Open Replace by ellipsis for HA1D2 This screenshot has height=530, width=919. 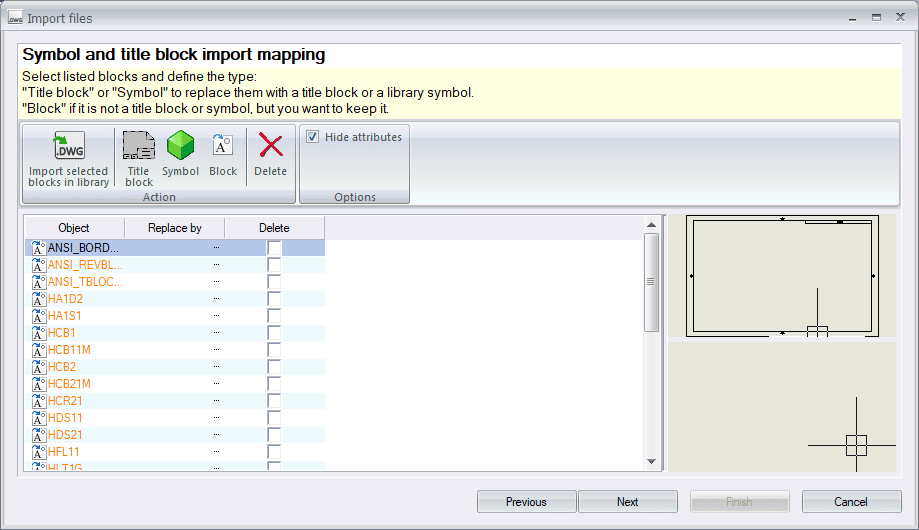coord(216,299)
